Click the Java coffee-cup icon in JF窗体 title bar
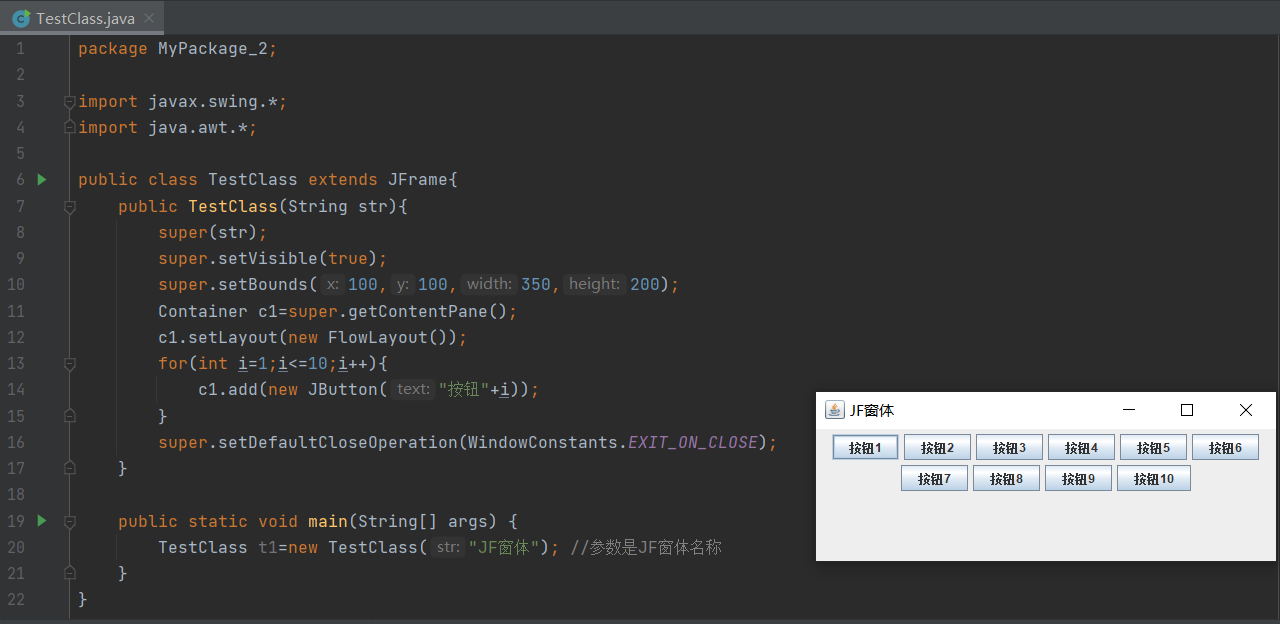 [x=834, y=410]
